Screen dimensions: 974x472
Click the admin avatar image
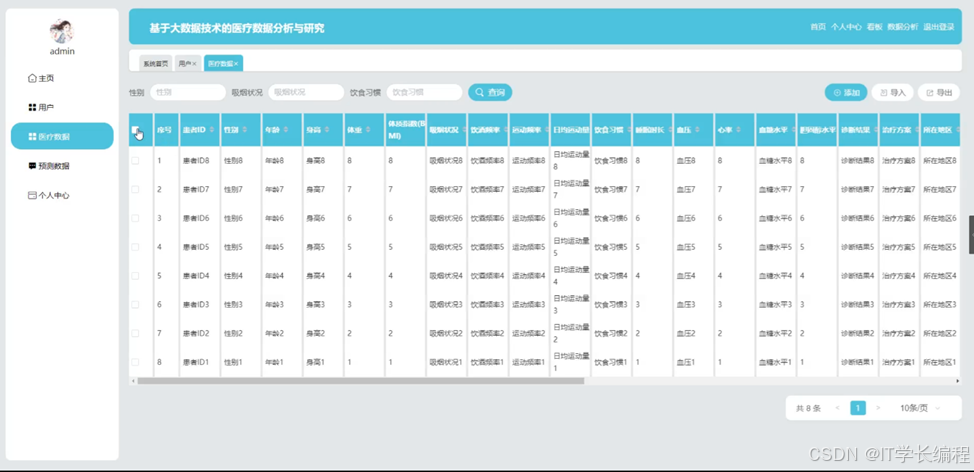tap(61, 32)
